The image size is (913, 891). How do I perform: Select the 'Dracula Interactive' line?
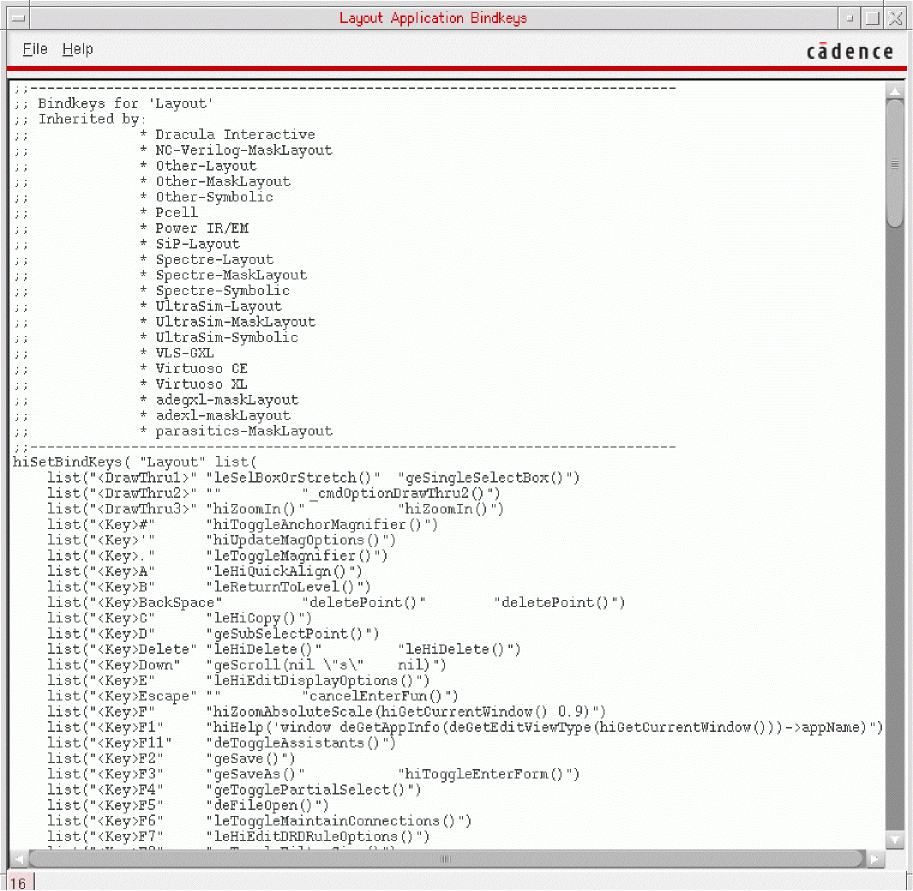pyautogui.click(x=228, y=135)
